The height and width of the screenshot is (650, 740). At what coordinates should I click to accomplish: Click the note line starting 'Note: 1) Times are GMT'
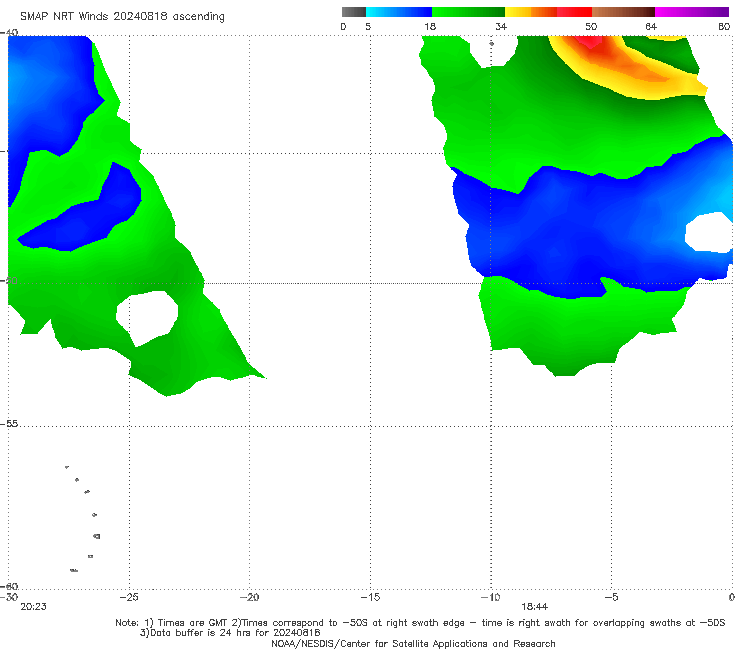coord(420,623)
